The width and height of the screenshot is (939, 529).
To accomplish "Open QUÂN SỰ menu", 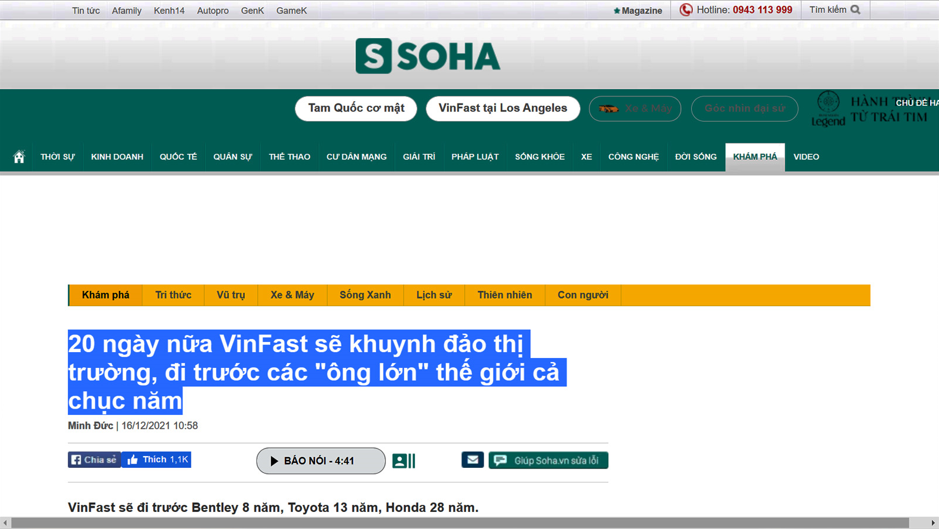I will coord(232,157).
